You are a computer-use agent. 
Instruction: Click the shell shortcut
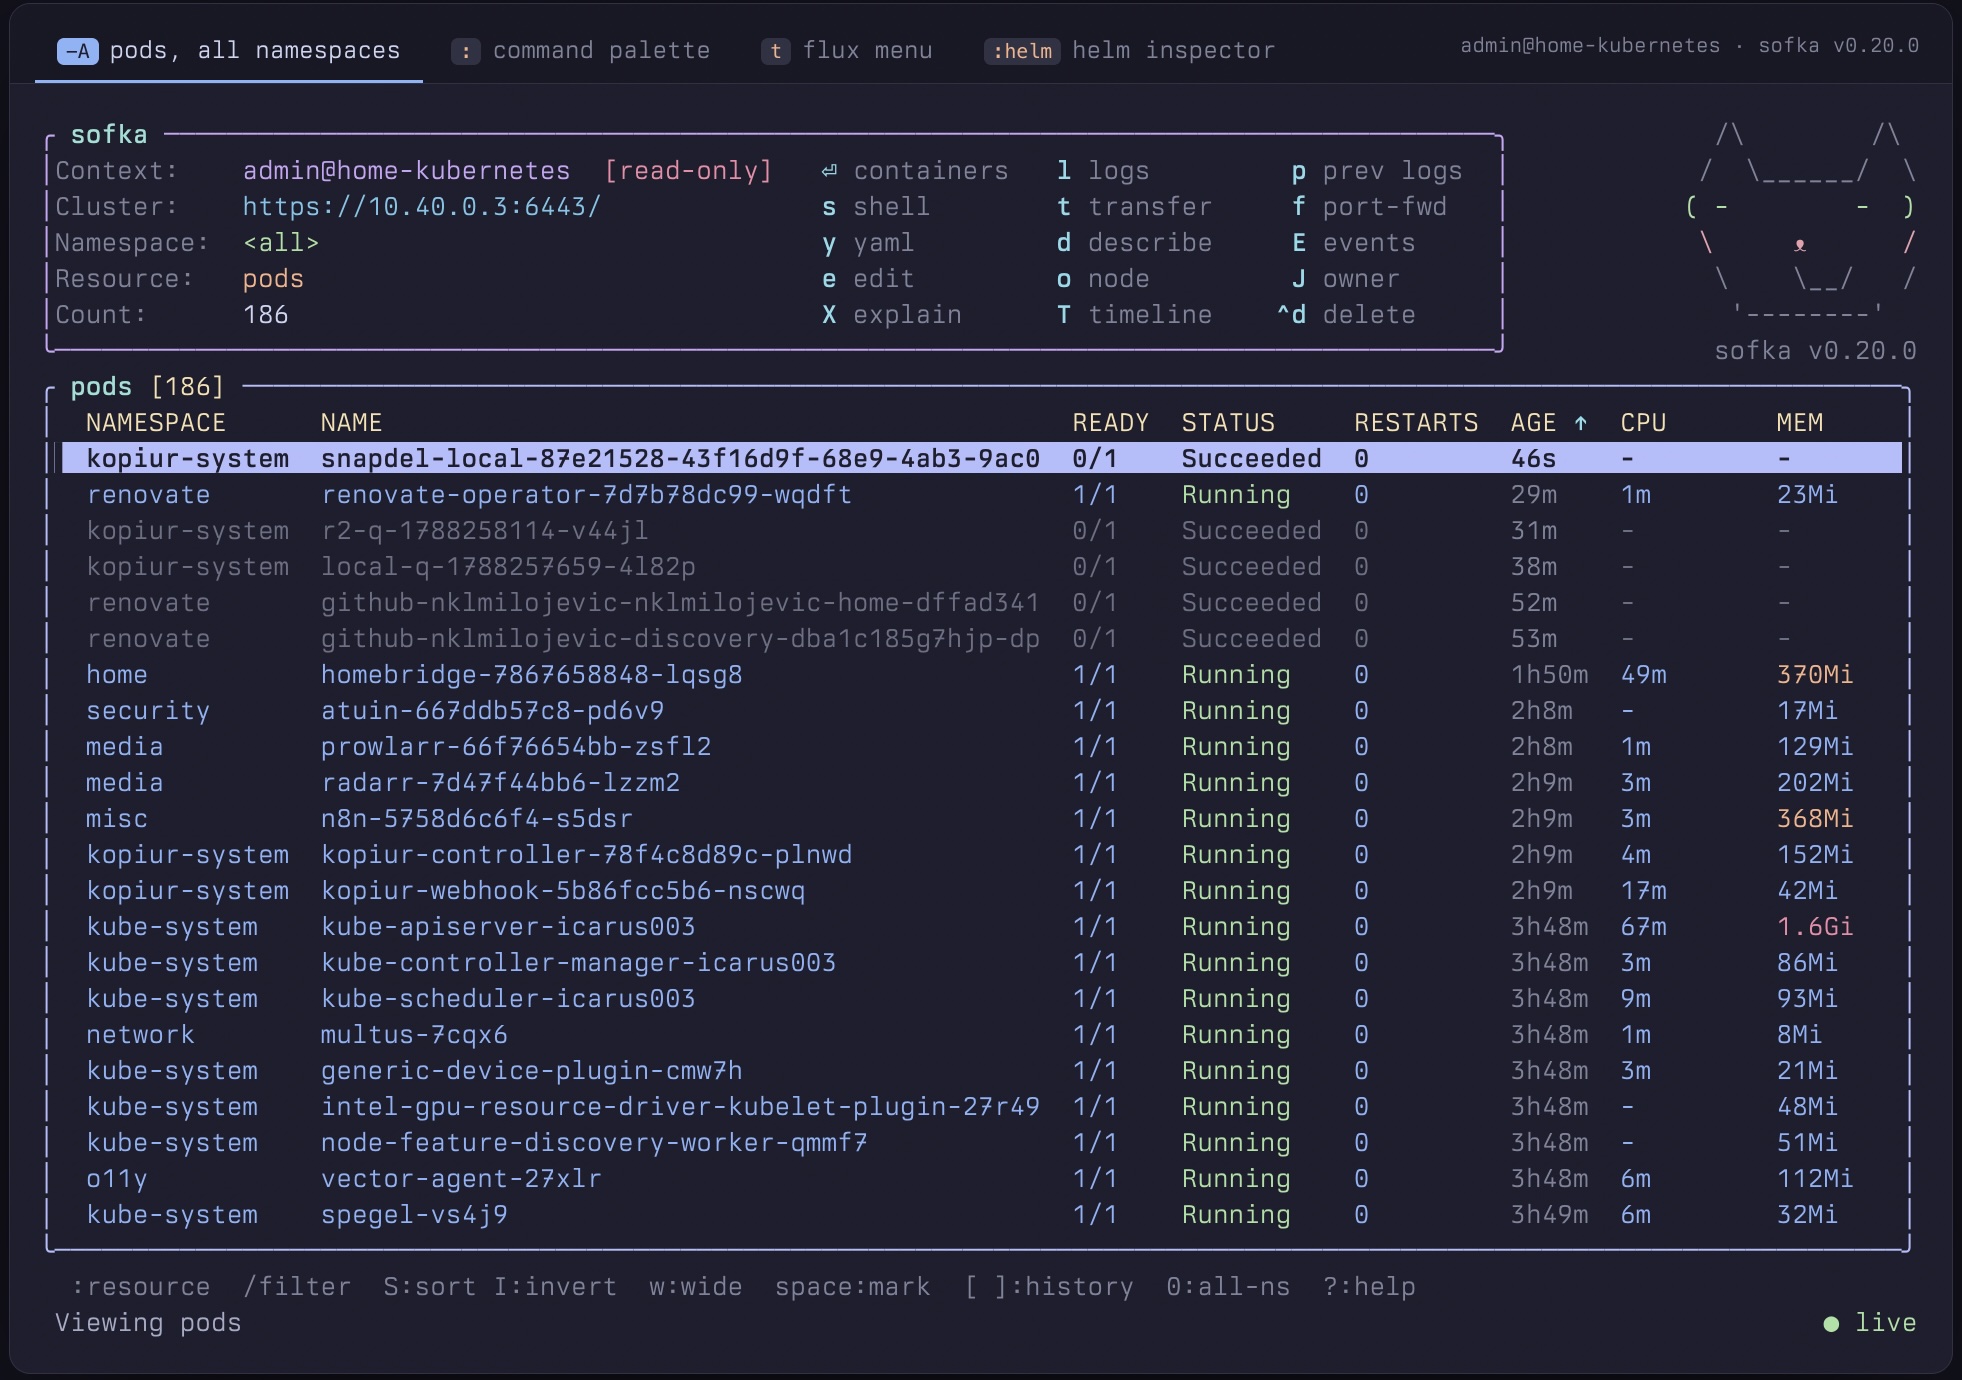(875, 207)
